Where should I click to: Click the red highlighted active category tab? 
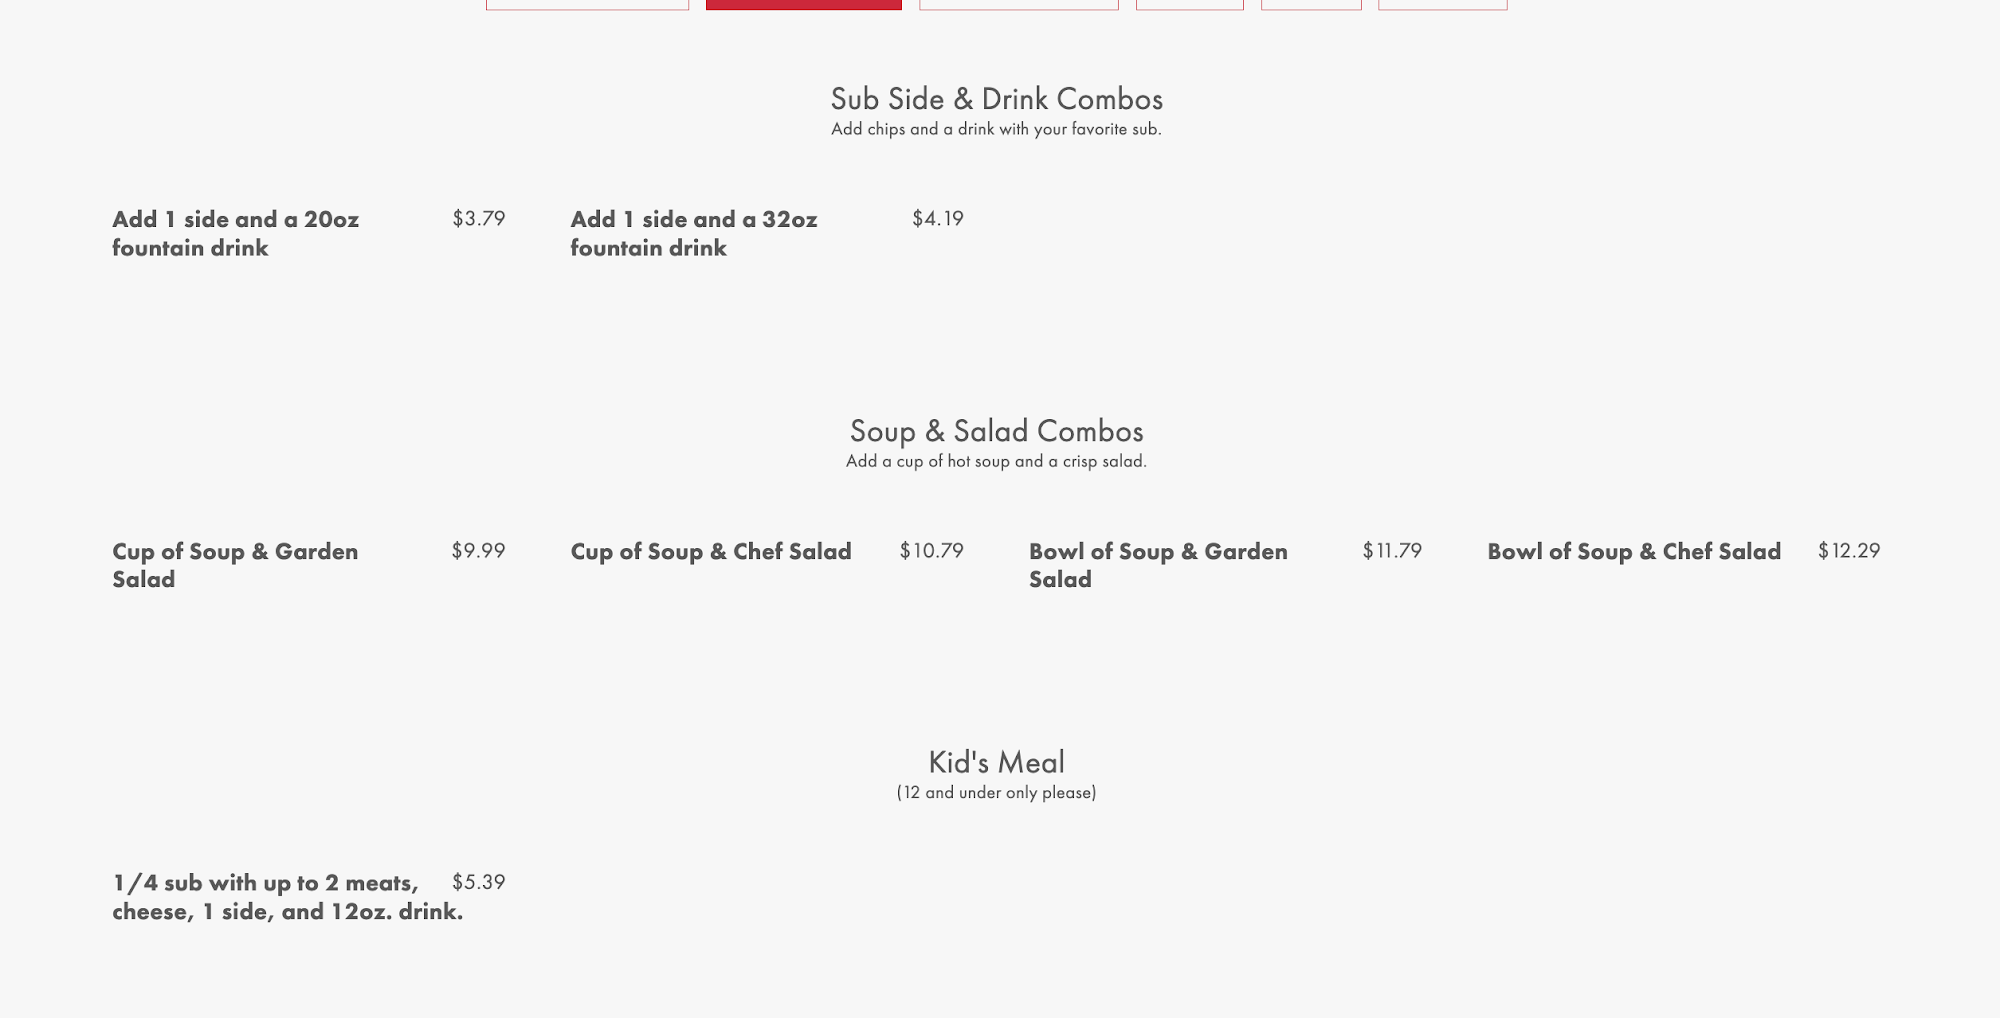pos(803,4)
